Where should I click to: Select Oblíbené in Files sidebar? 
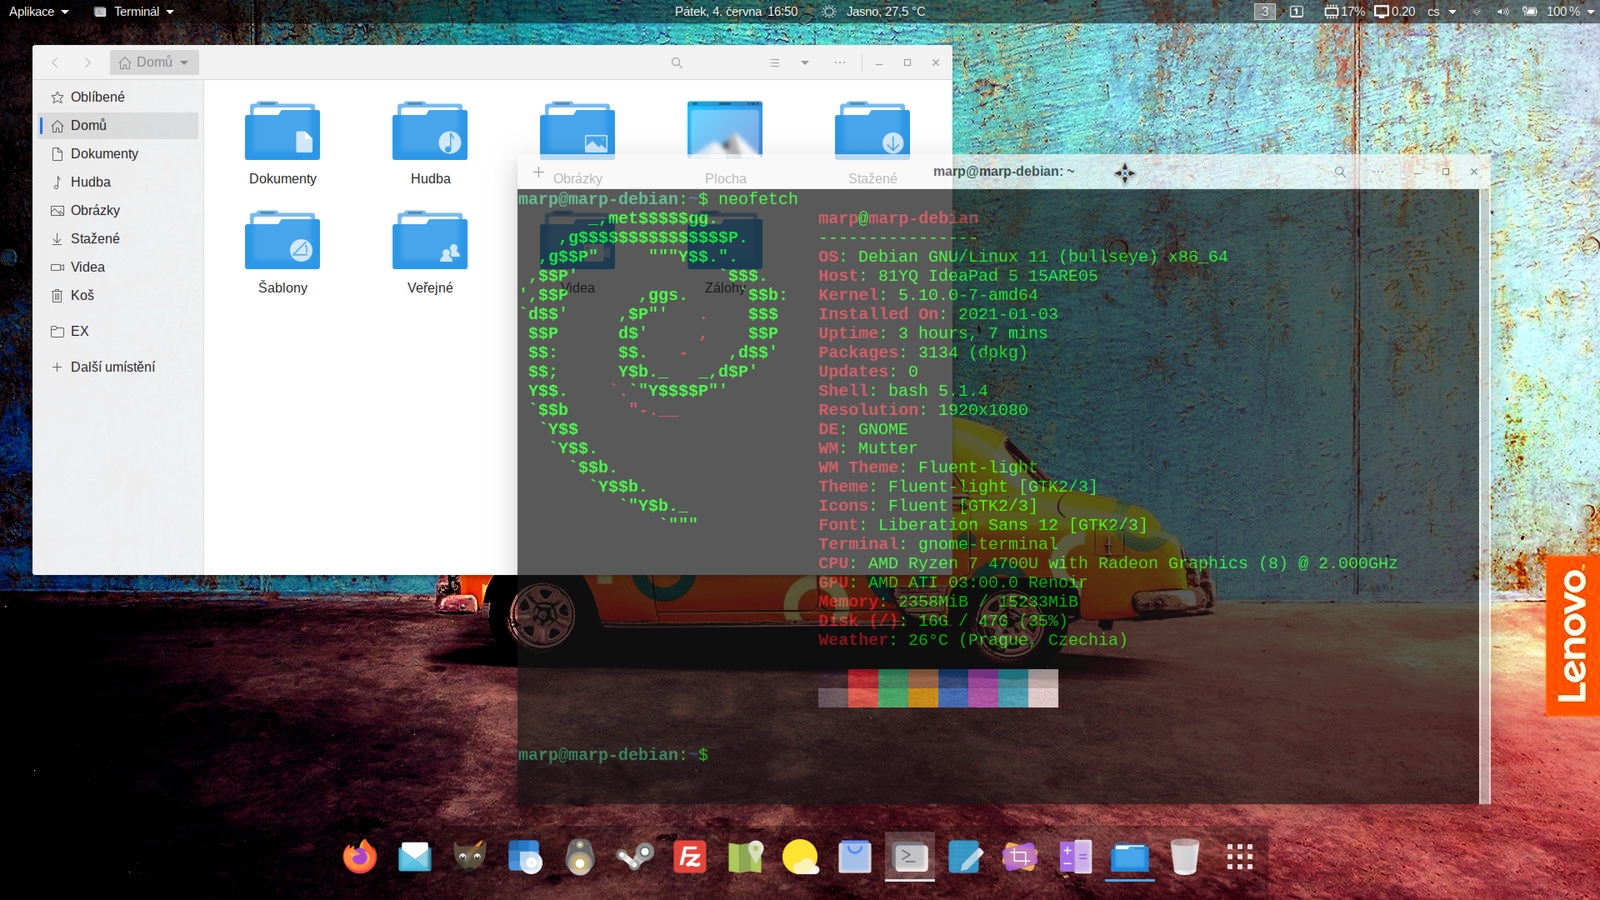click(119, 97)
